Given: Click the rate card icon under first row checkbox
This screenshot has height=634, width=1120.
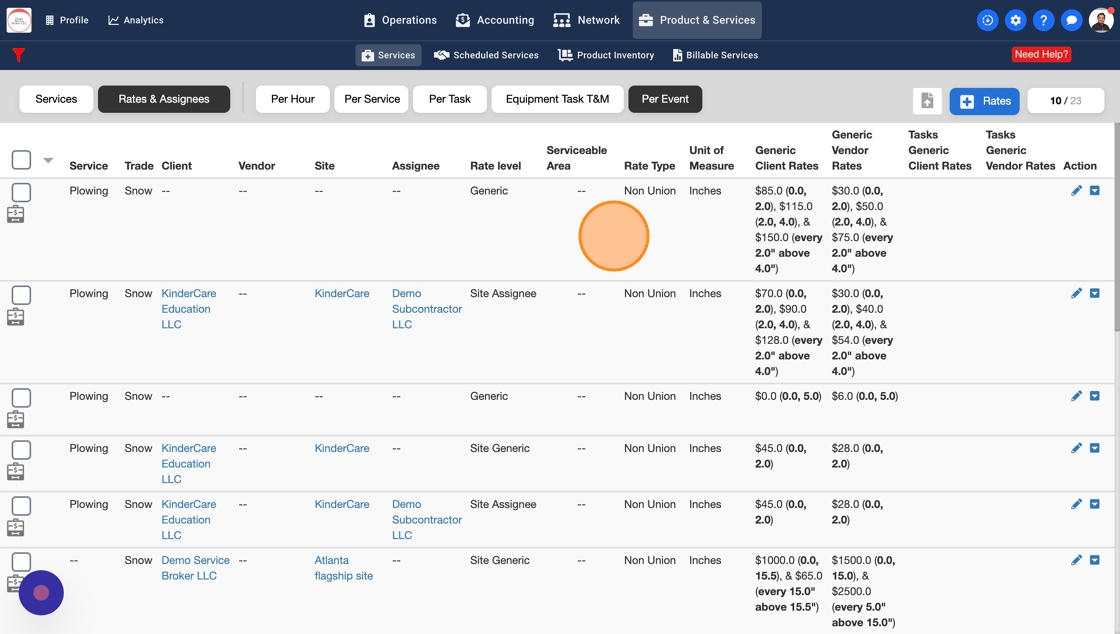Looking at the screenshot, I should tap(16, 214).
